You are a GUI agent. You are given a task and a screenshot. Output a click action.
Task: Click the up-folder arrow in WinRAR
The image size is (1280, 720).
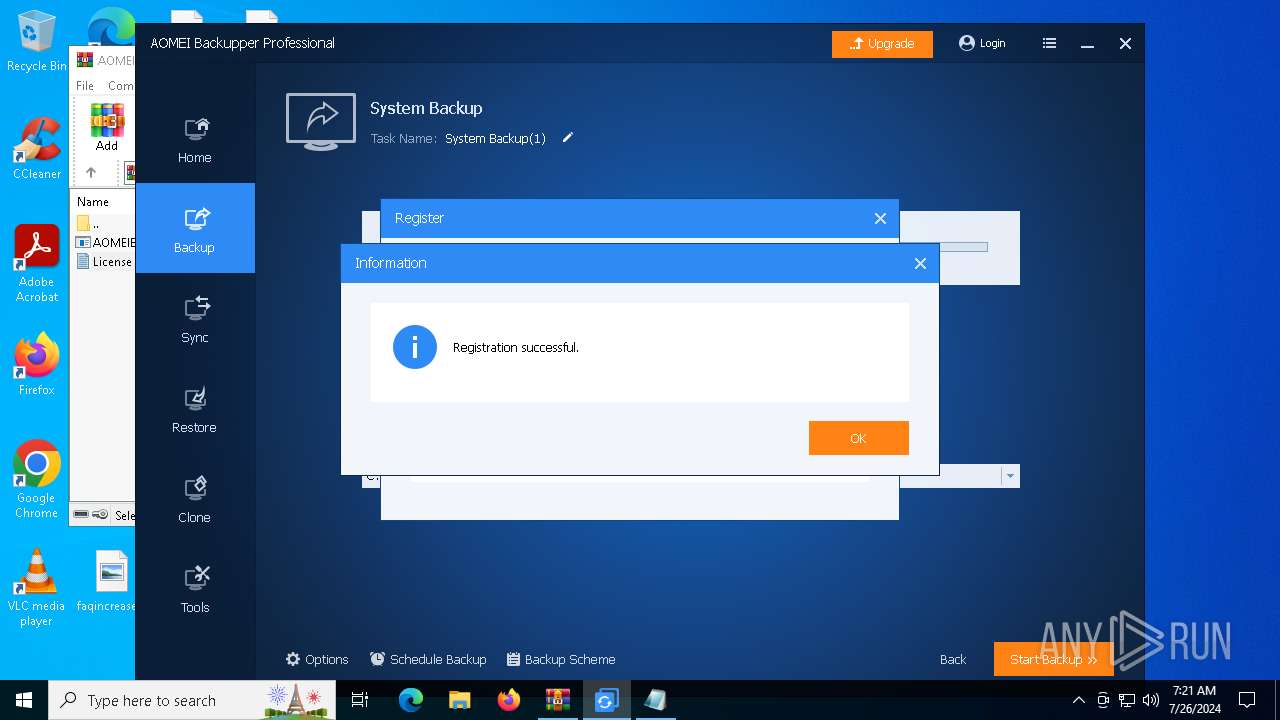[91, 172]
